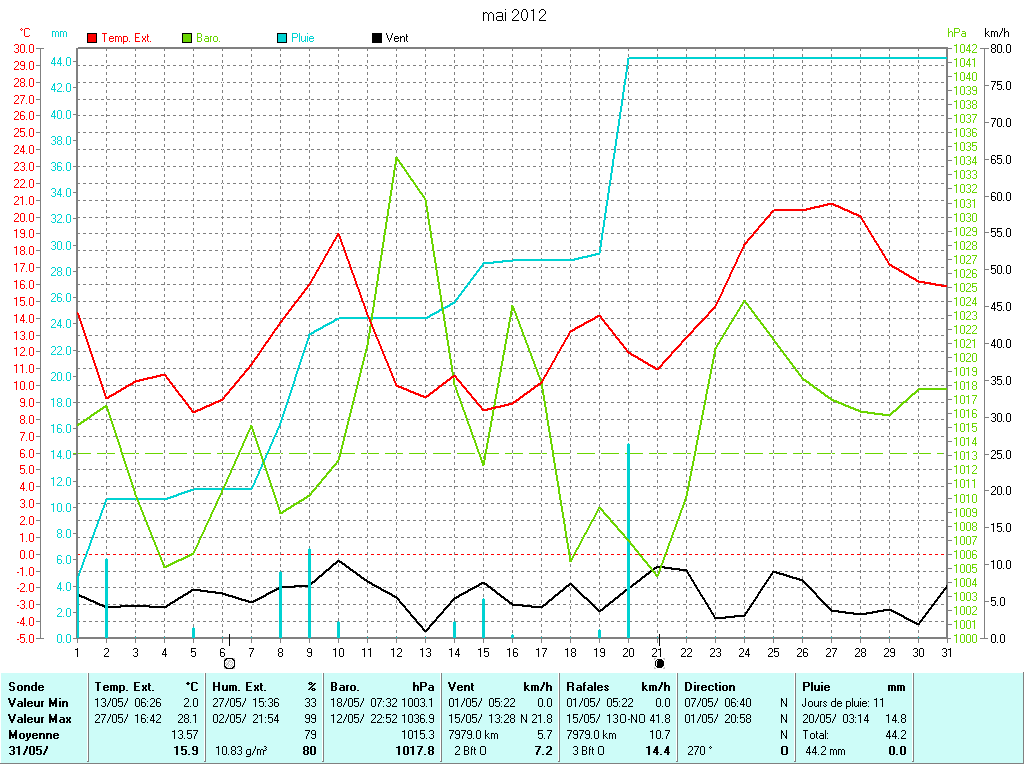Click the hPa axis unit label
The image size is (1024, 764).
point(956,33)
